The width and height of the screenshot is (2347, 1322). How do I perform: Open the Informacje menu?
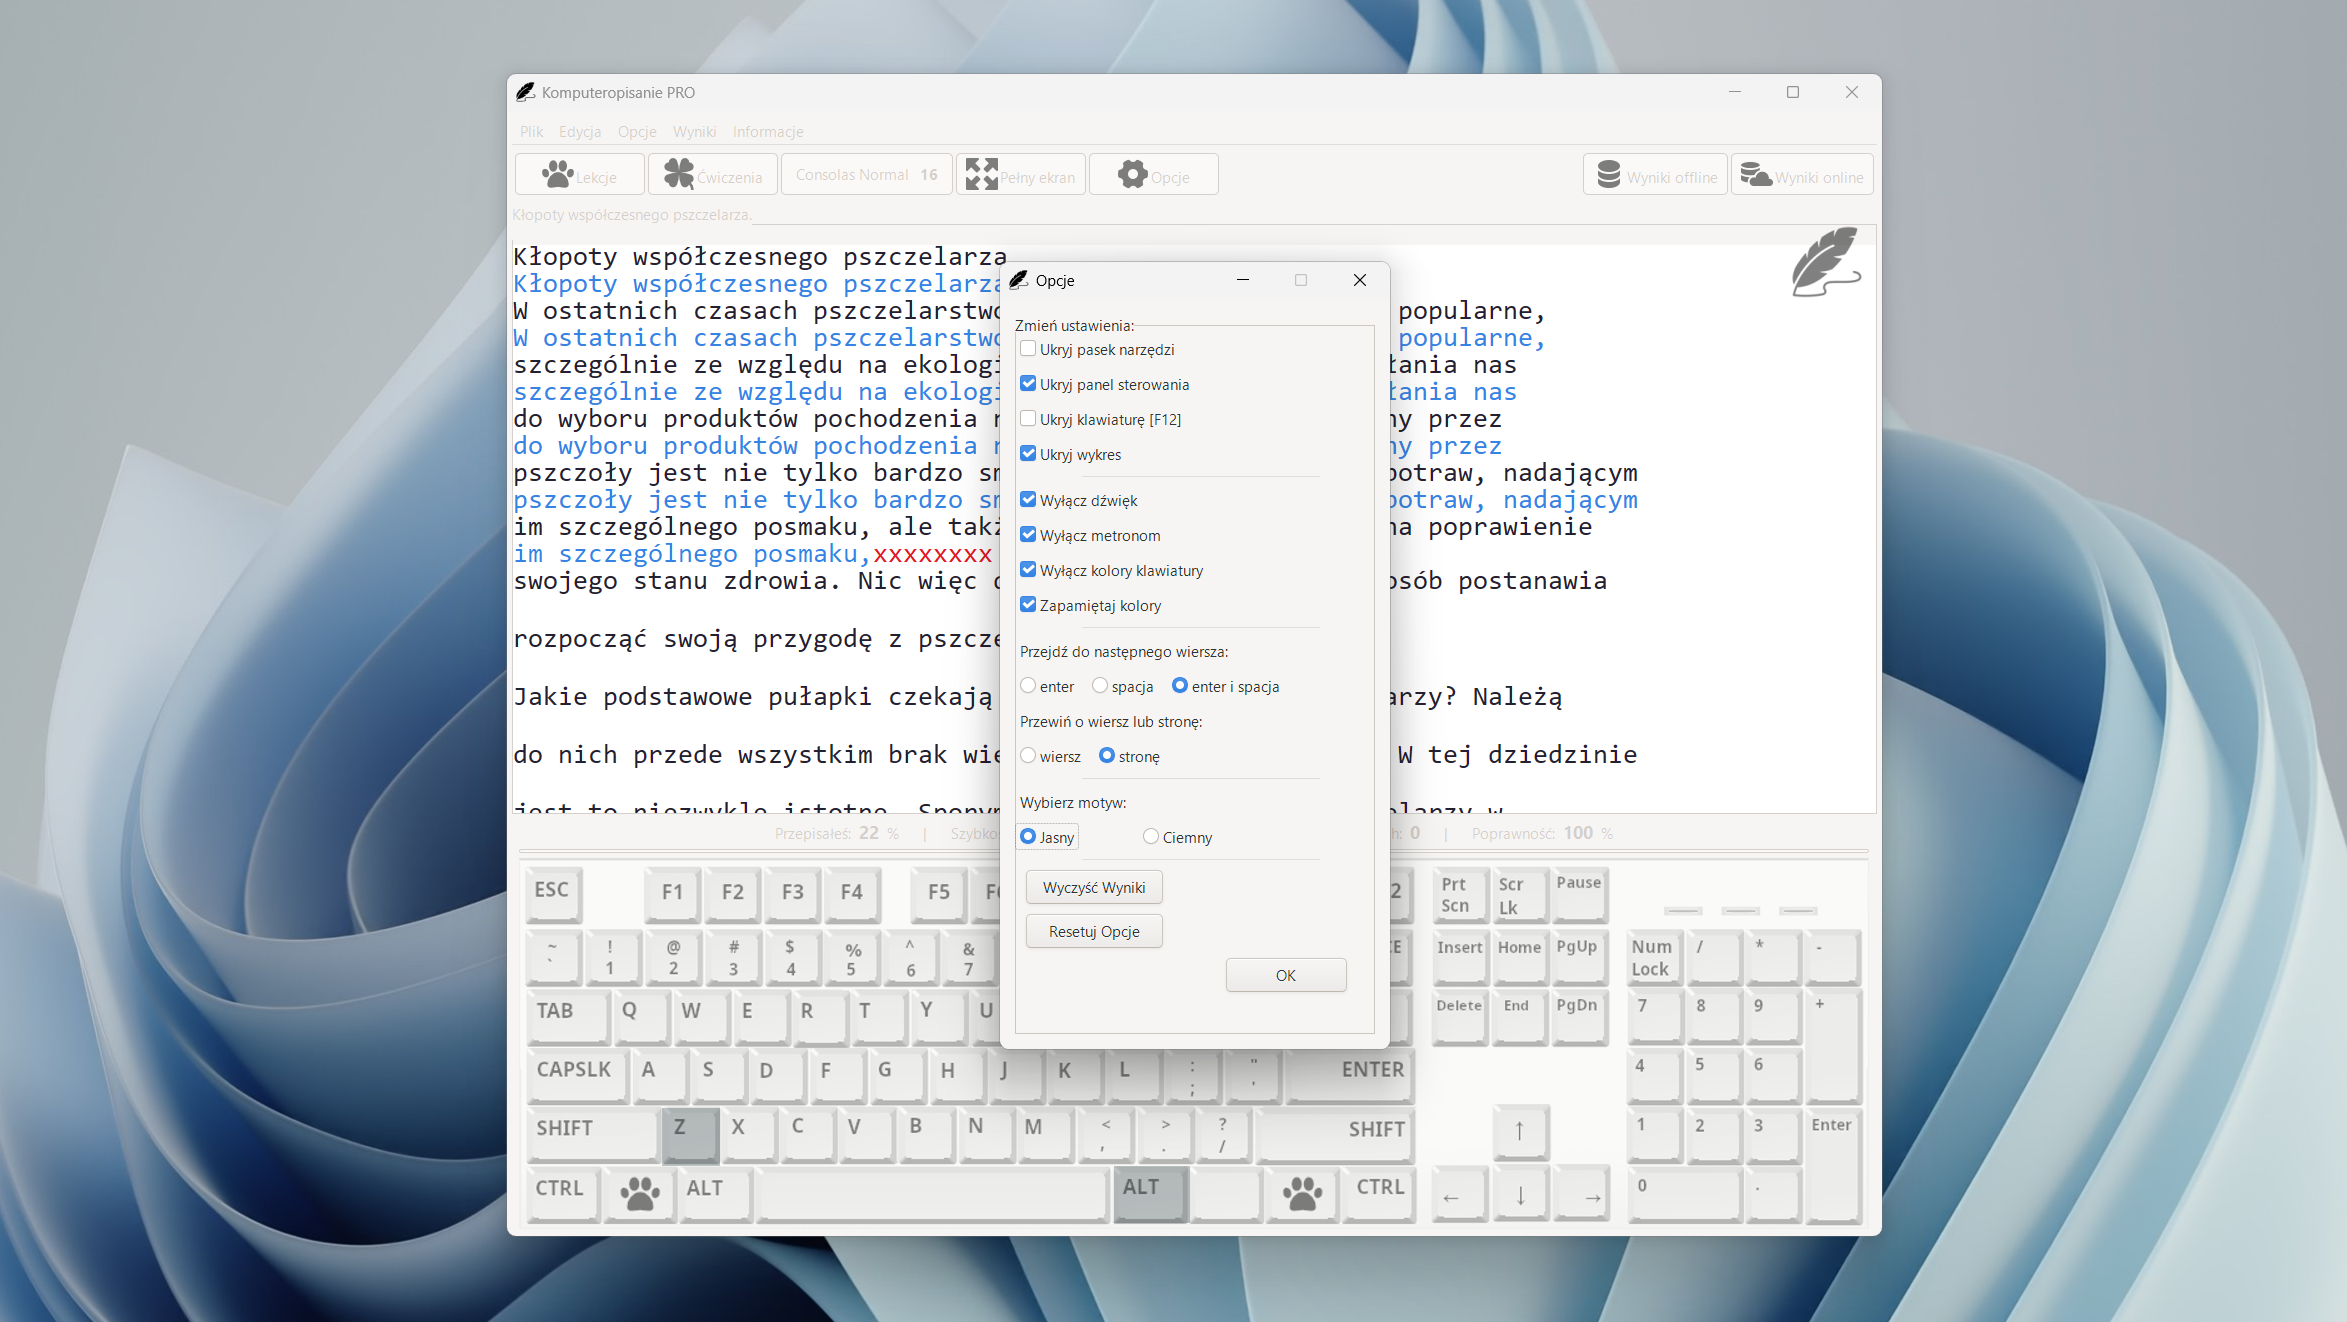767,132
